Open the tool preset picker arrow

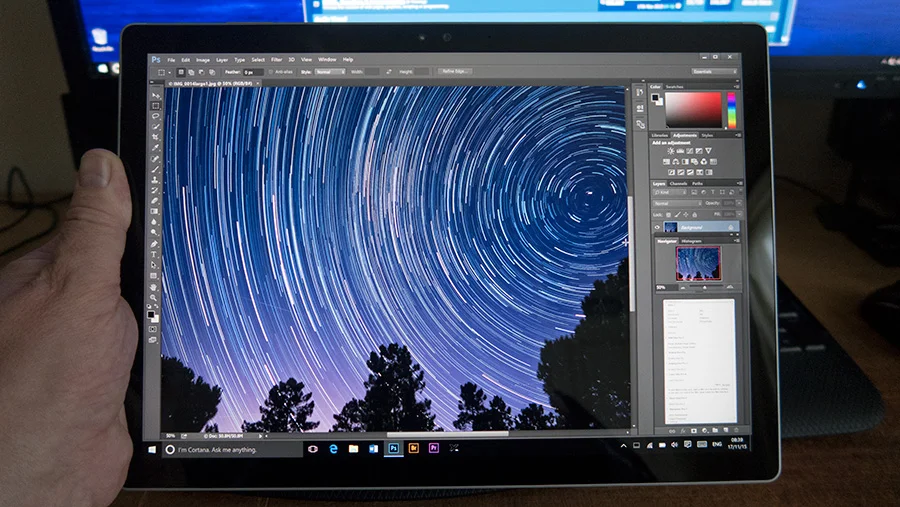coord(170,72)
